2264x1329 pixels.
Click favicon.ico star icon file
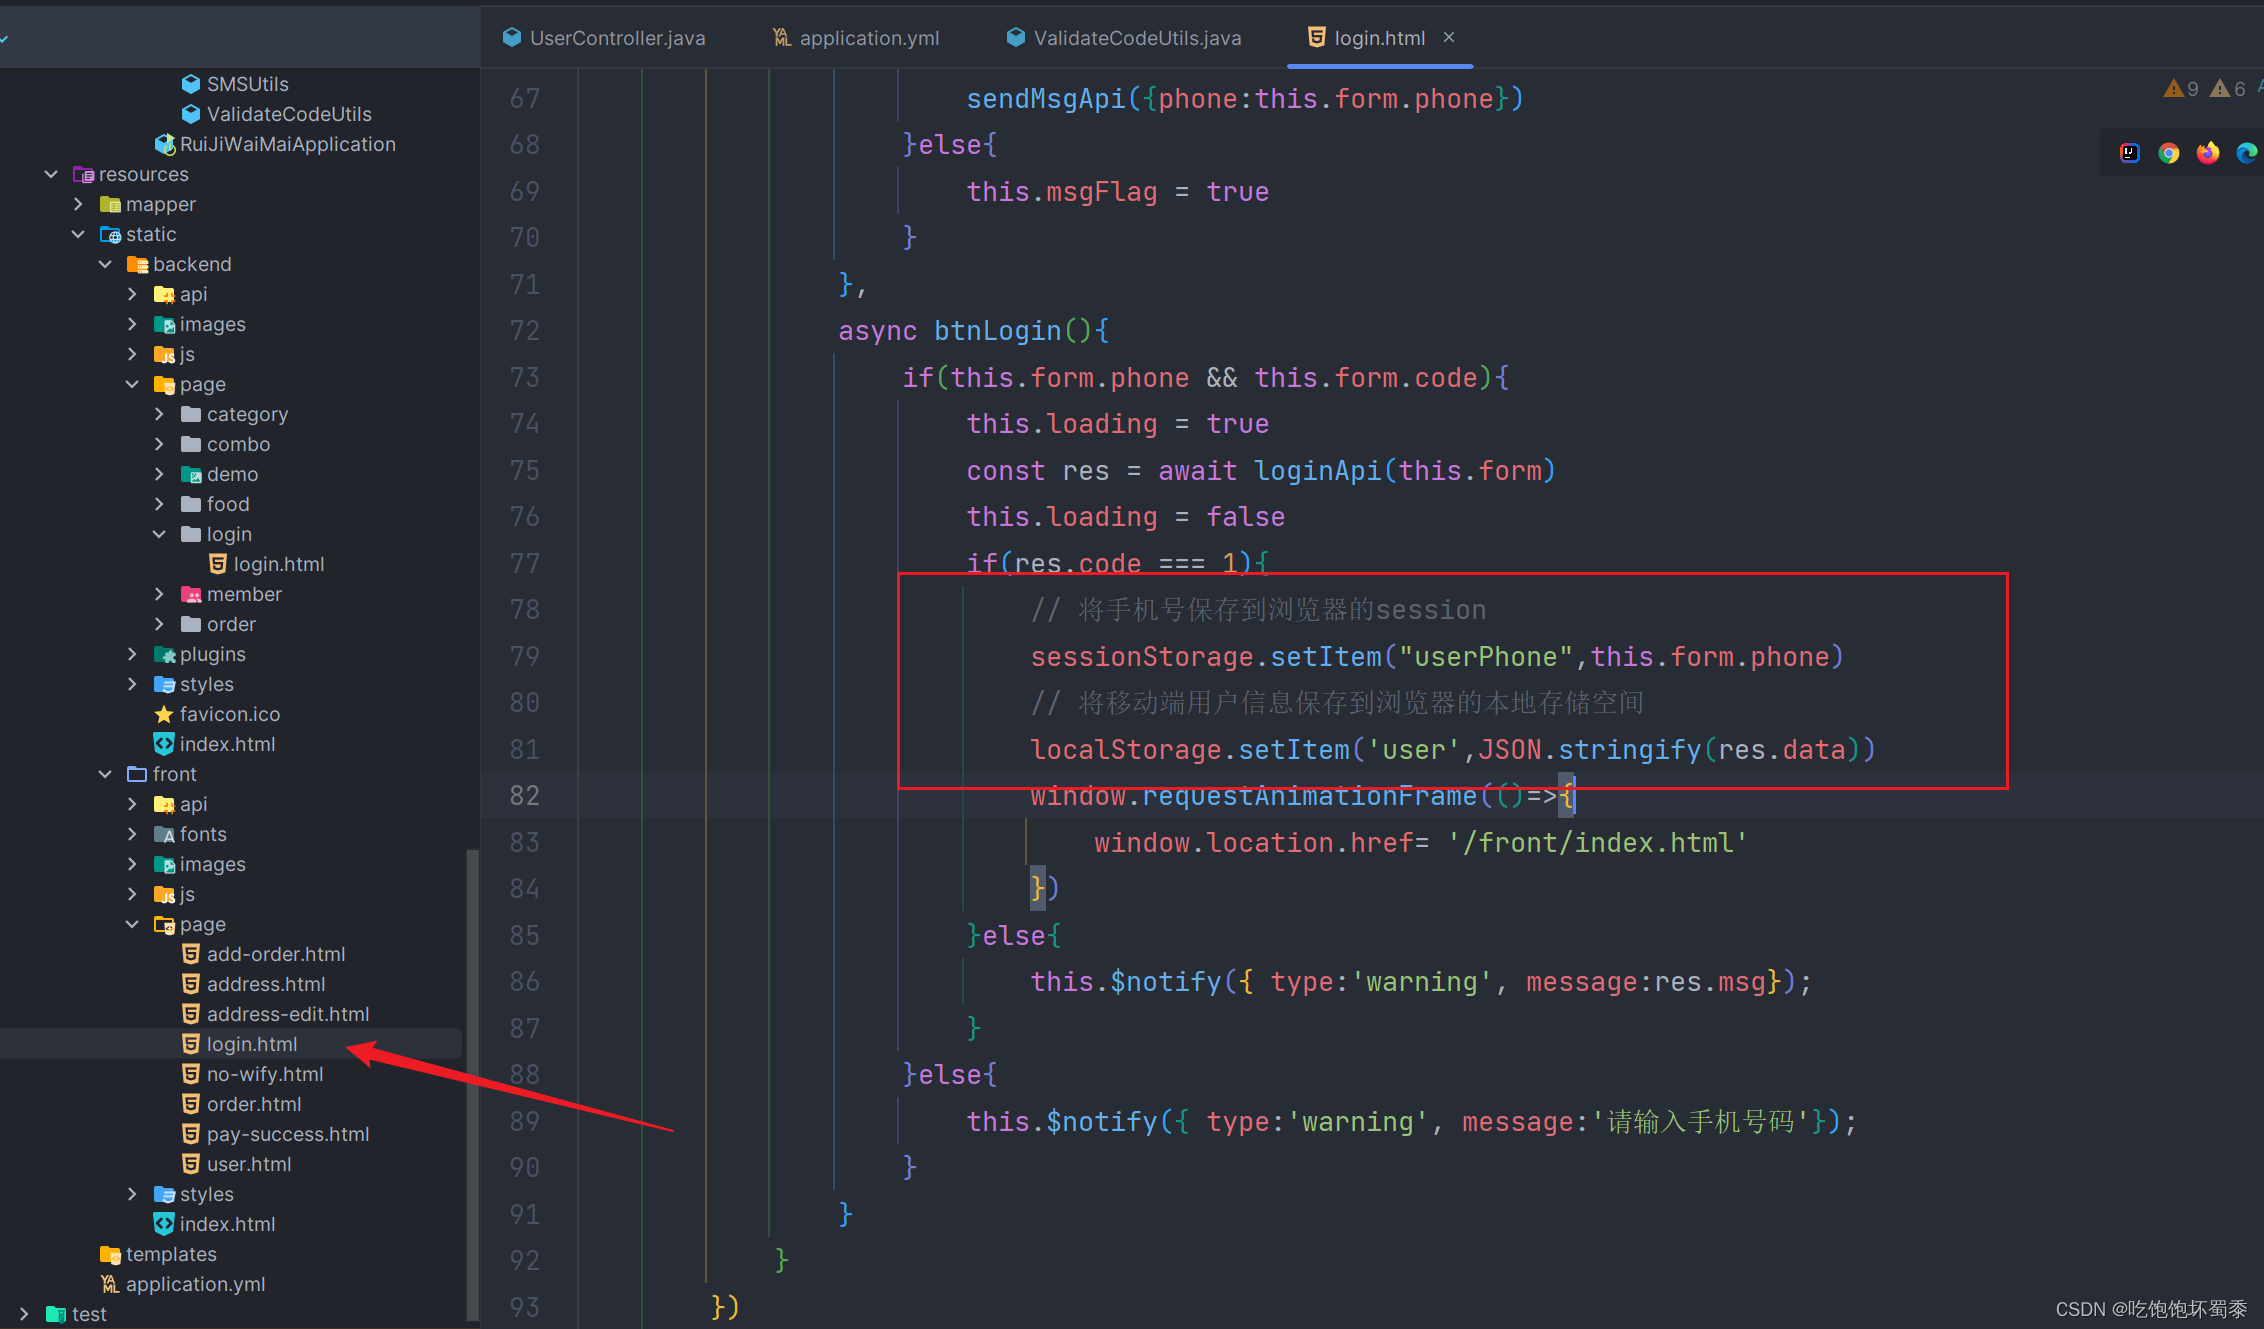pos(229,714)
